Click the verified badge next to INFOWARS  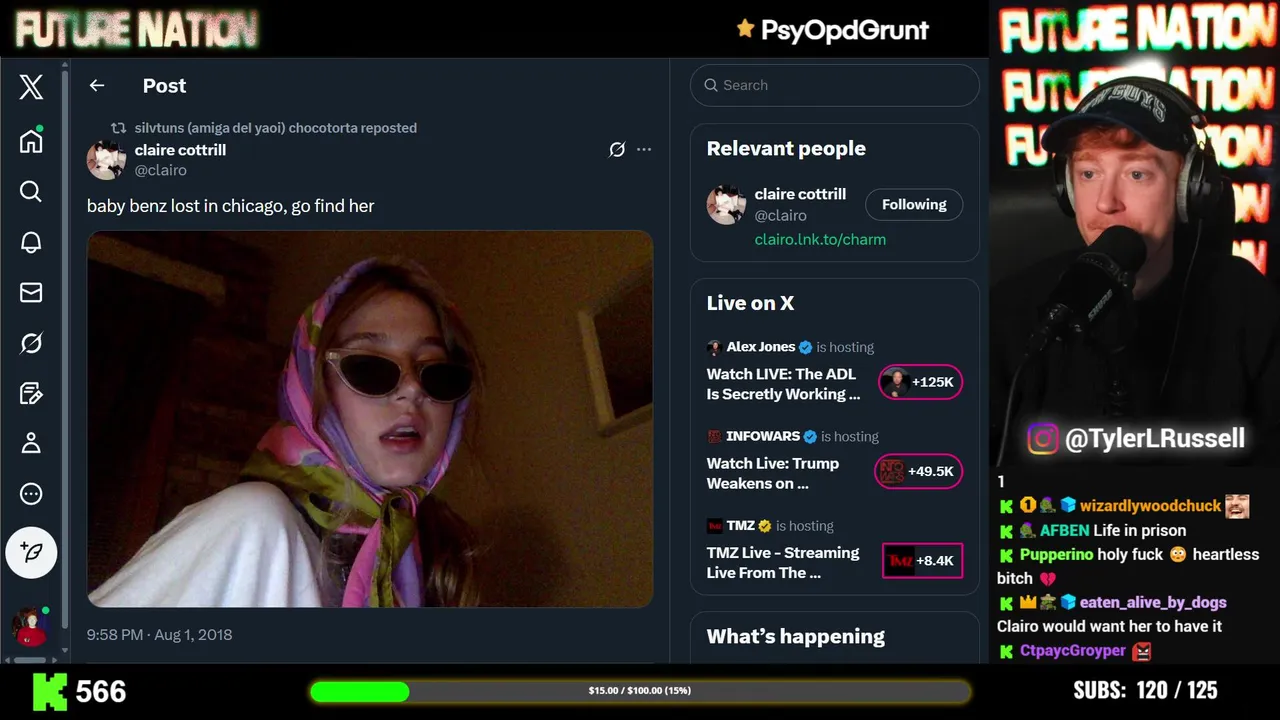tap(810, 436)
